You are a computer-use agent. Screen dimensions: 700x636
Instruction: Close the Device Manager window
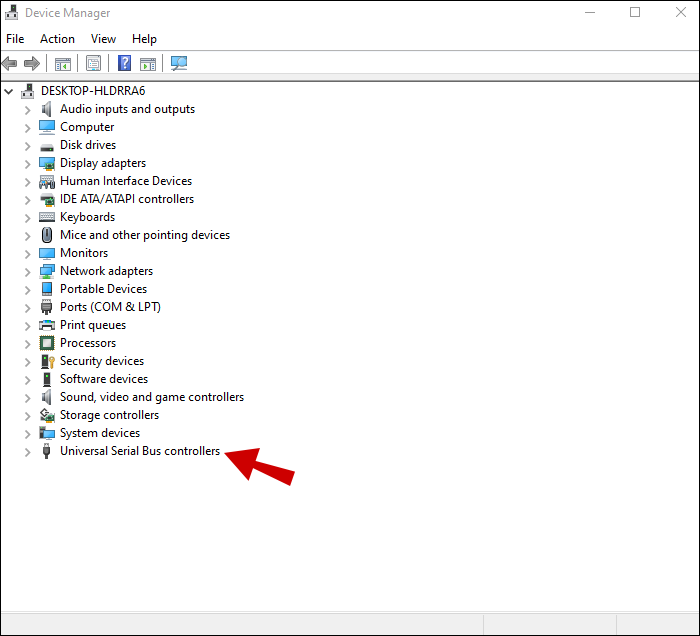coord(681,12)
